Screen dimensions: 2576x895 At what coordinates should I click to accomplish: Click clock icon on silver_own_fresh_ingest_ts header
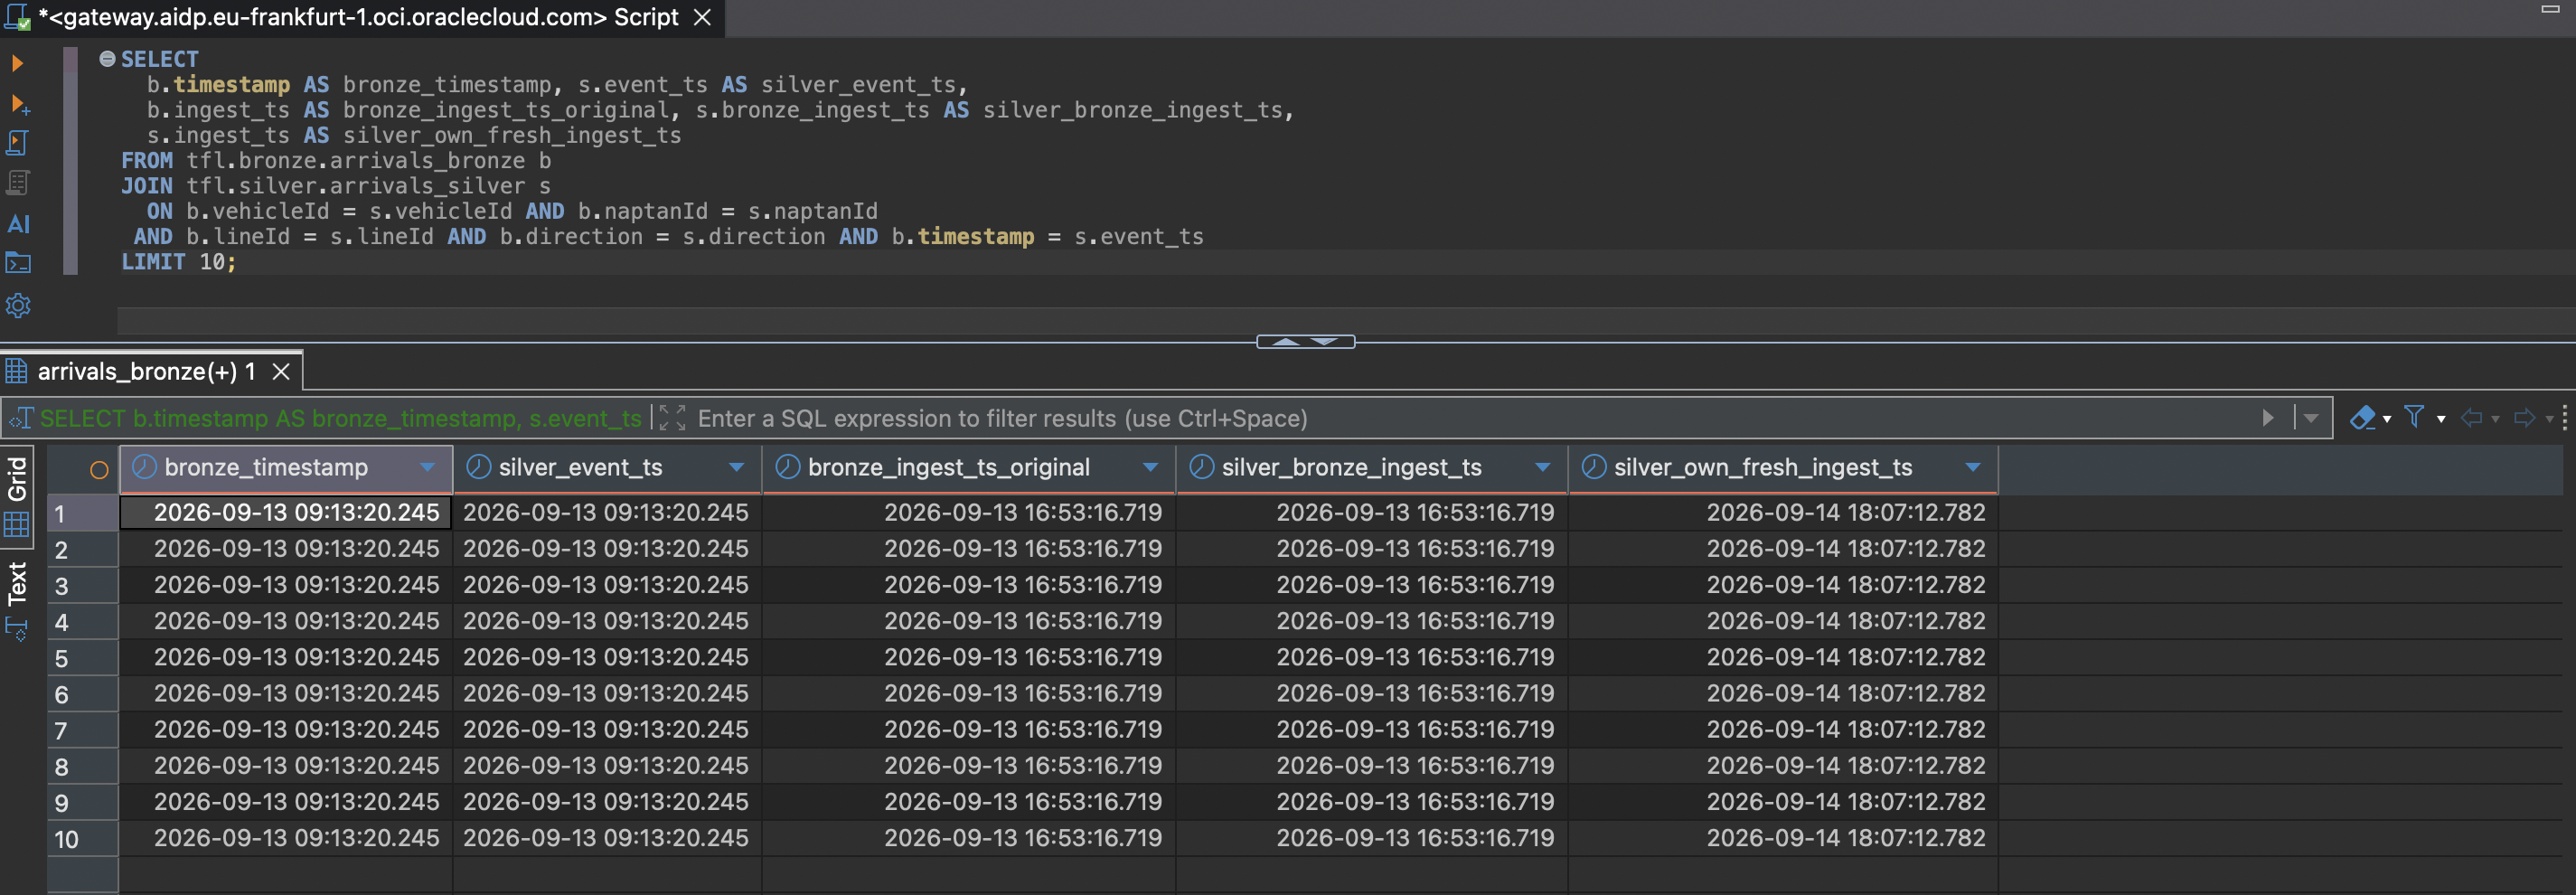coord(1594,467)
